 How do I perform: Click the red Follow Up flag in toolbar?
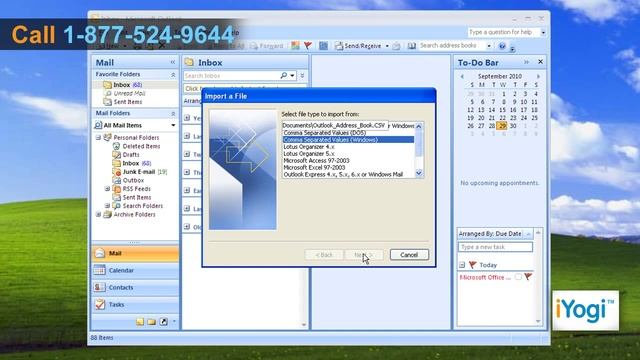308,46
